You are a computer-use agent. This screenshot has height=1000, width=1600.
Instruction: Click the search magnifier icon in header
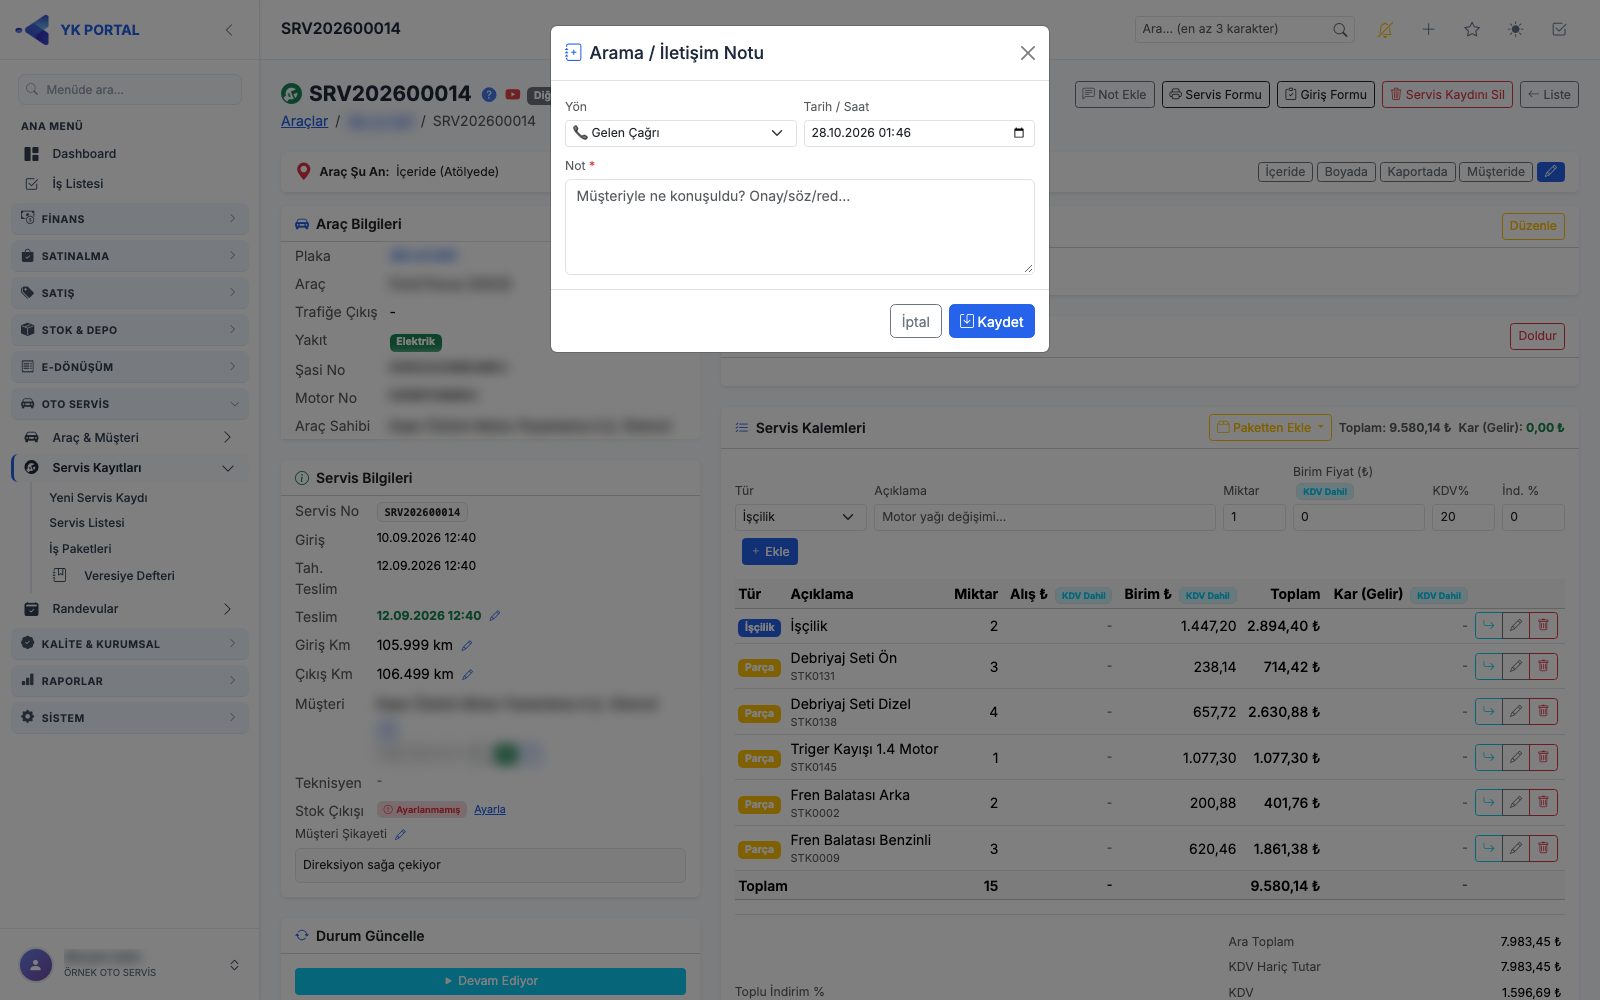[x=1340, y=30]
